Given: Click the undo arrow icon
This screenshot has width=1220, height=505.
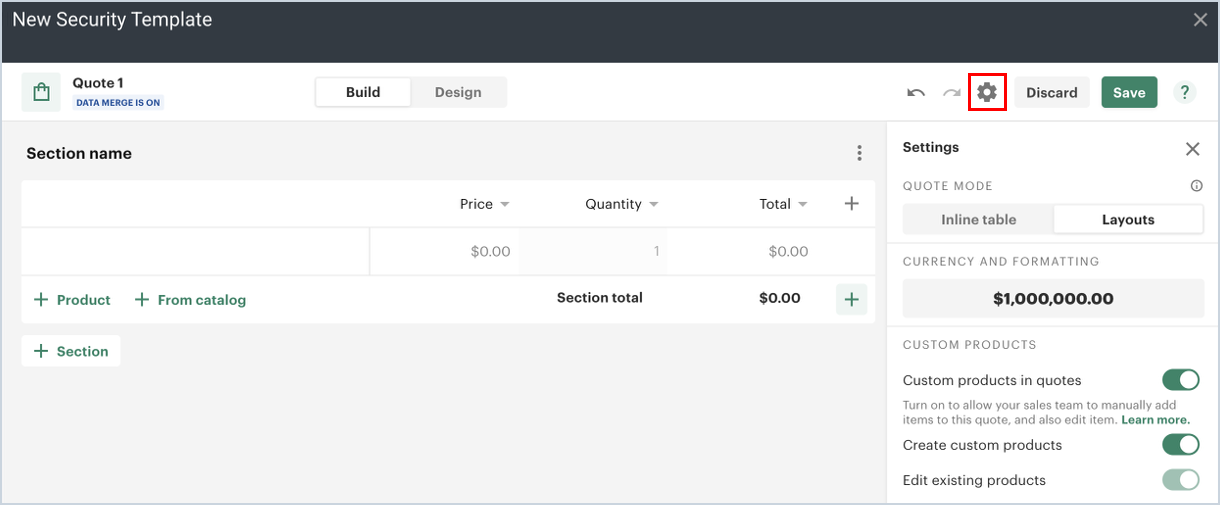Looking at the screenshot, I should [916, 93].
